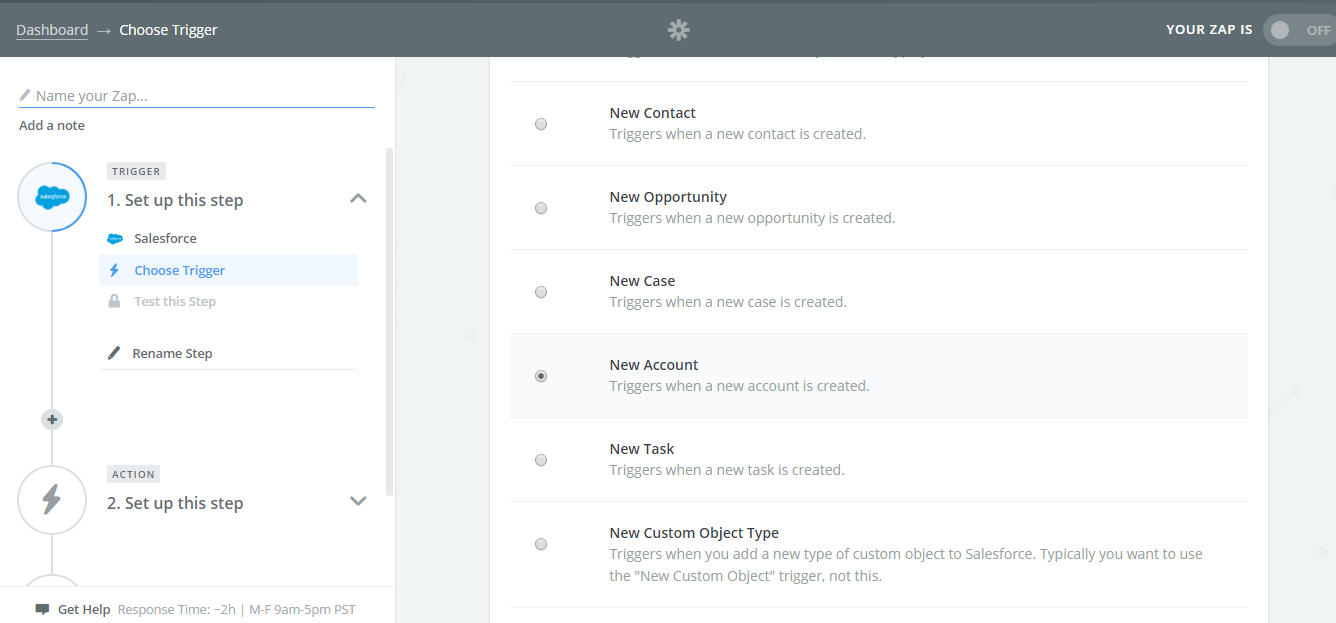1336x623 pixels.
Task: Click the Zapier gear logo in header
Action: click(679, 30)
